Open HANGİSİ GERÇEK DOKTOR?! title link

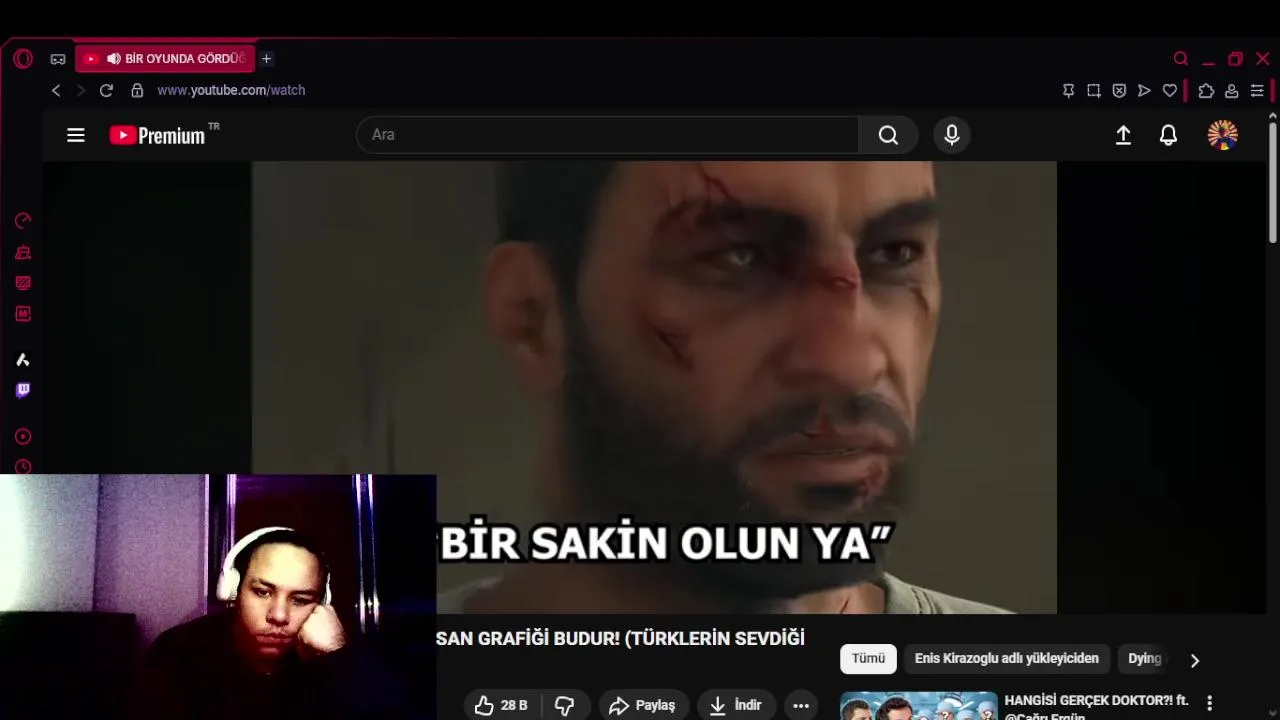pyautogui.click(x=1097, y=706)
